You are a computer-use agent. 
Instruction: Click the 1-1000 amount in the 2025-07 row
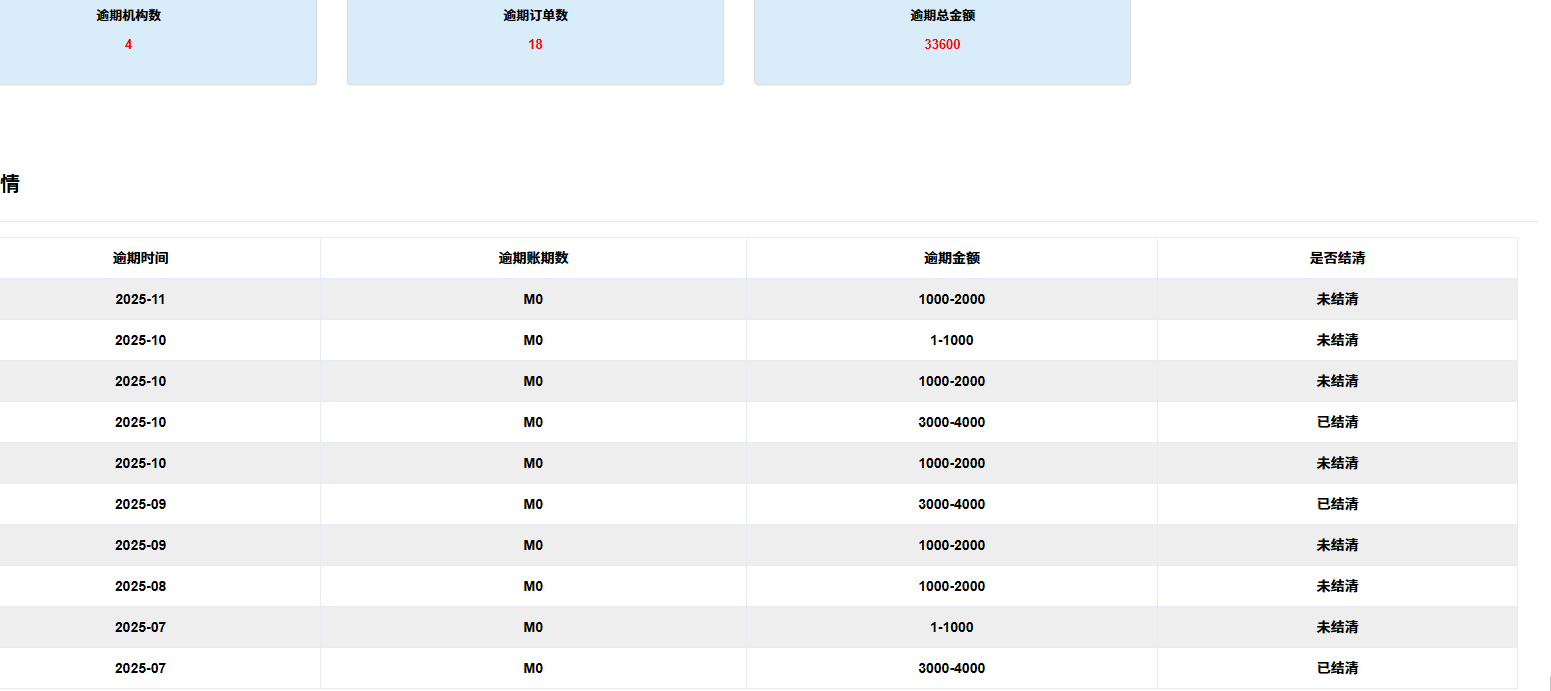951,627
